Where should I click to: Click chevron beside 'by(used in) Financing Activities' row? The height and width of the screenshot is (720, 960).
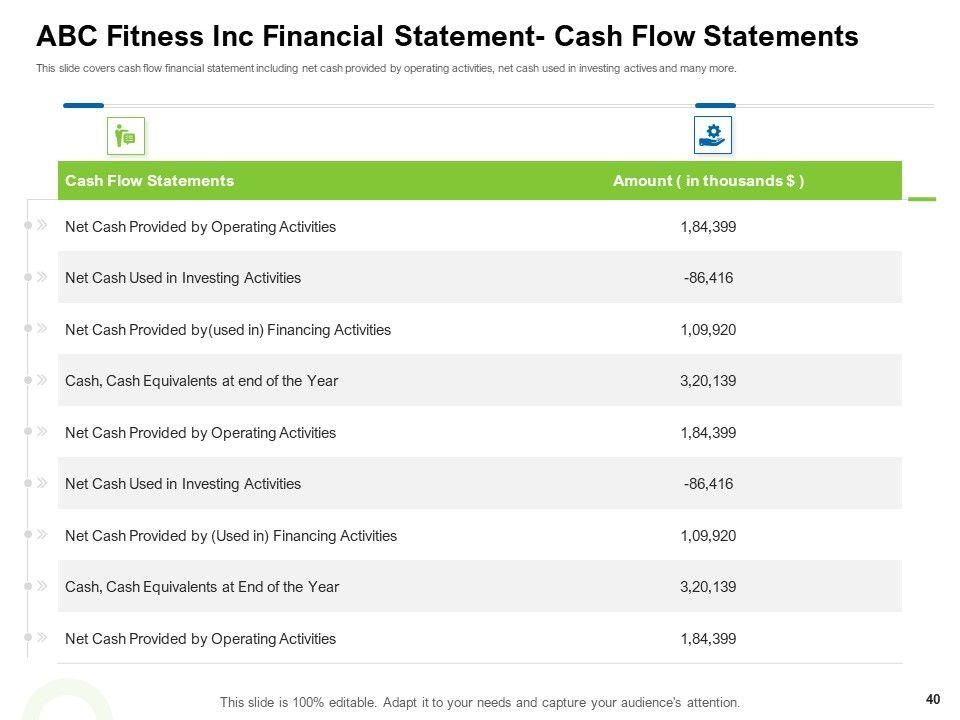click(x=42, y=329)
